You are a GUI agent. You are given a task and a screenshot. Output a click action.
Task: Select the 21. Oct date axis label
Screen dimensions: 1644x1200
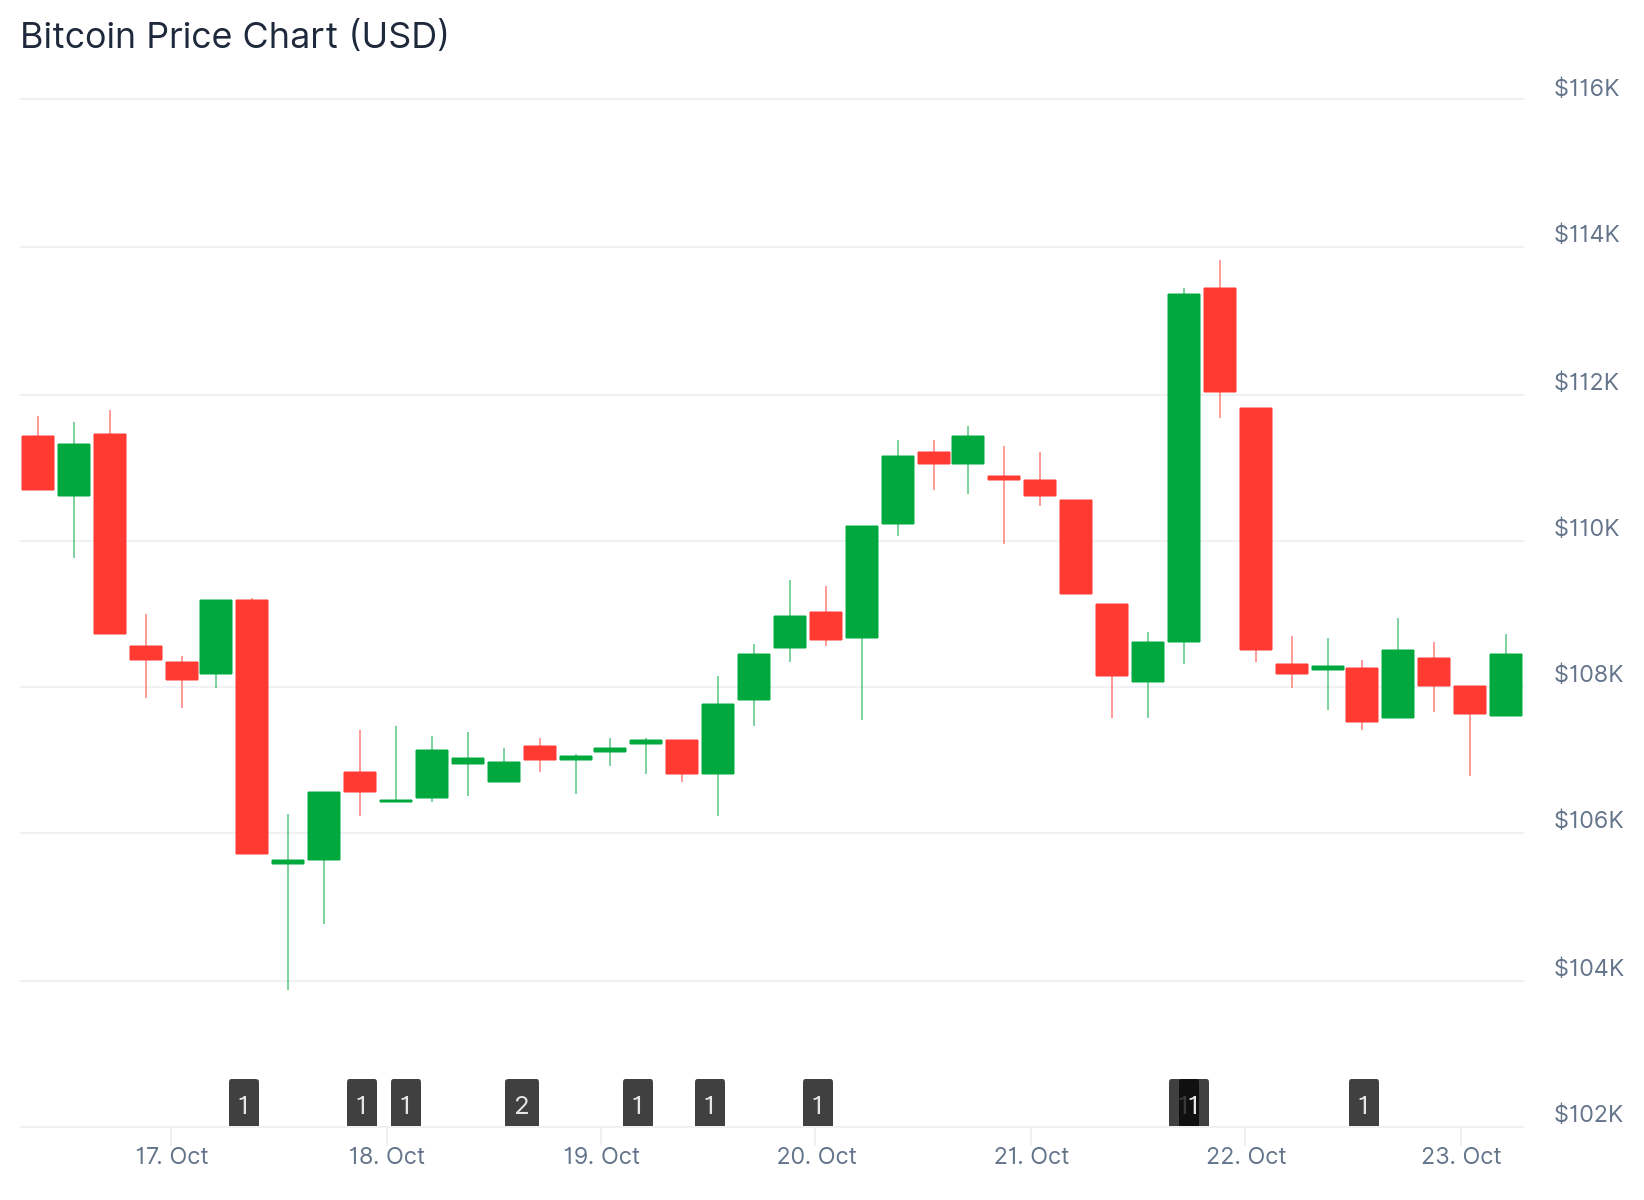(x=1031, y=1156)
